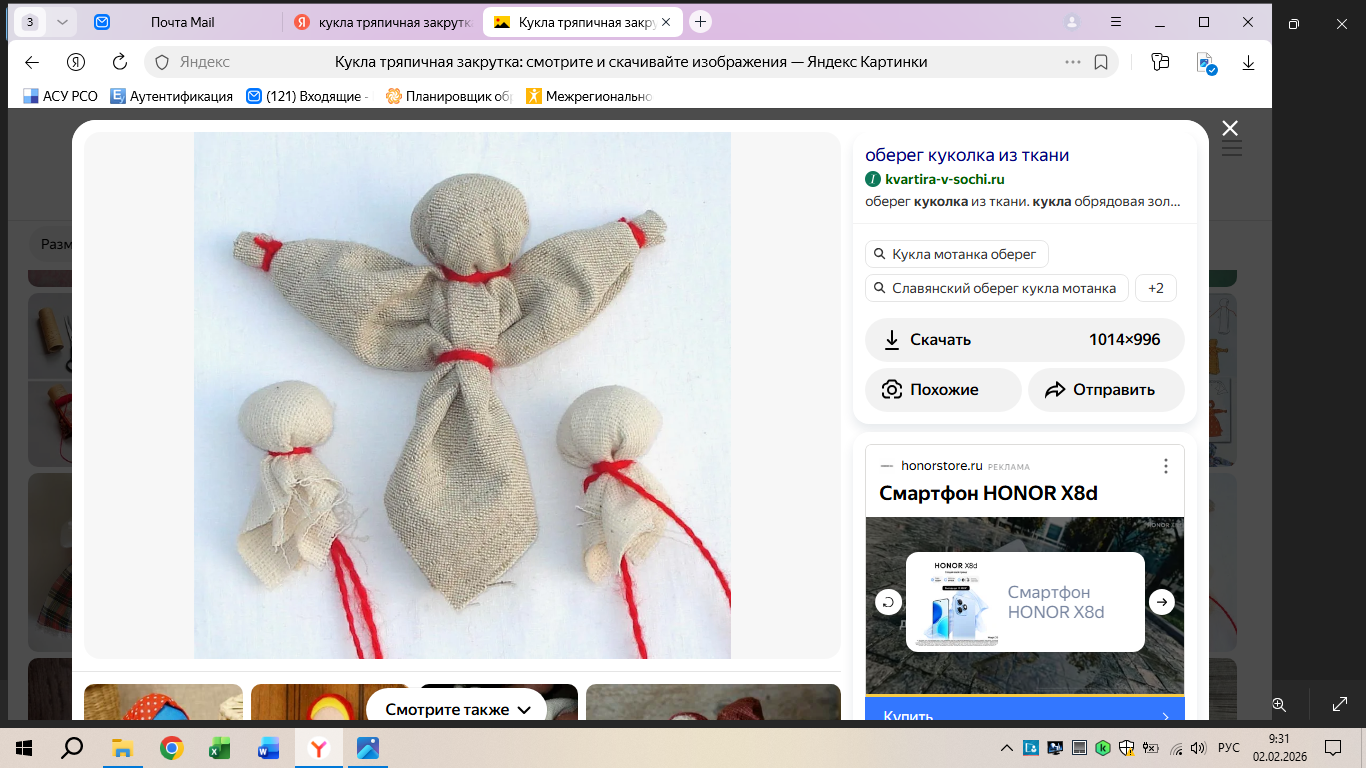Click the Скачать download button
This screenshot has width=1366, height=768.
[1024, 340]
